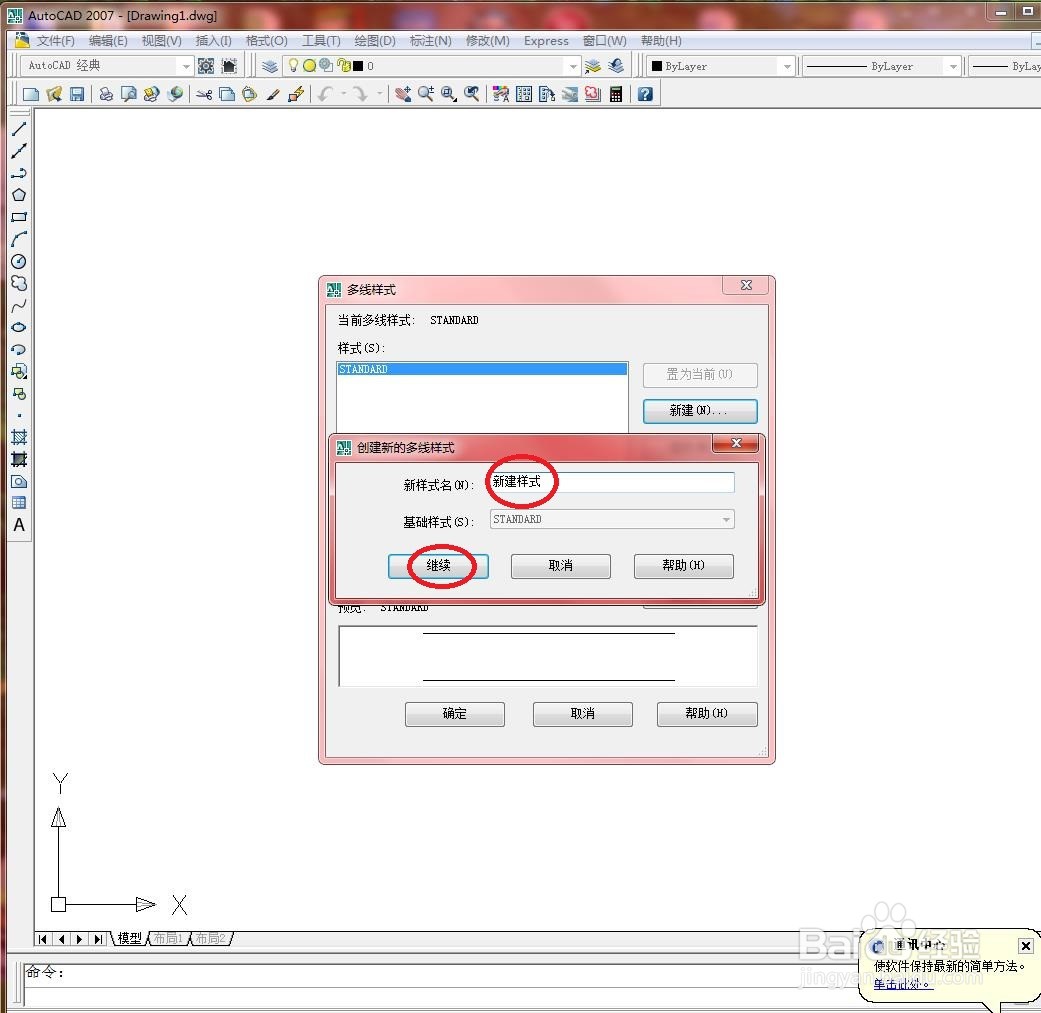Screen dimensions: 1041x1013
Task: Select the Insert Block tool
Action: click(19, 372)
